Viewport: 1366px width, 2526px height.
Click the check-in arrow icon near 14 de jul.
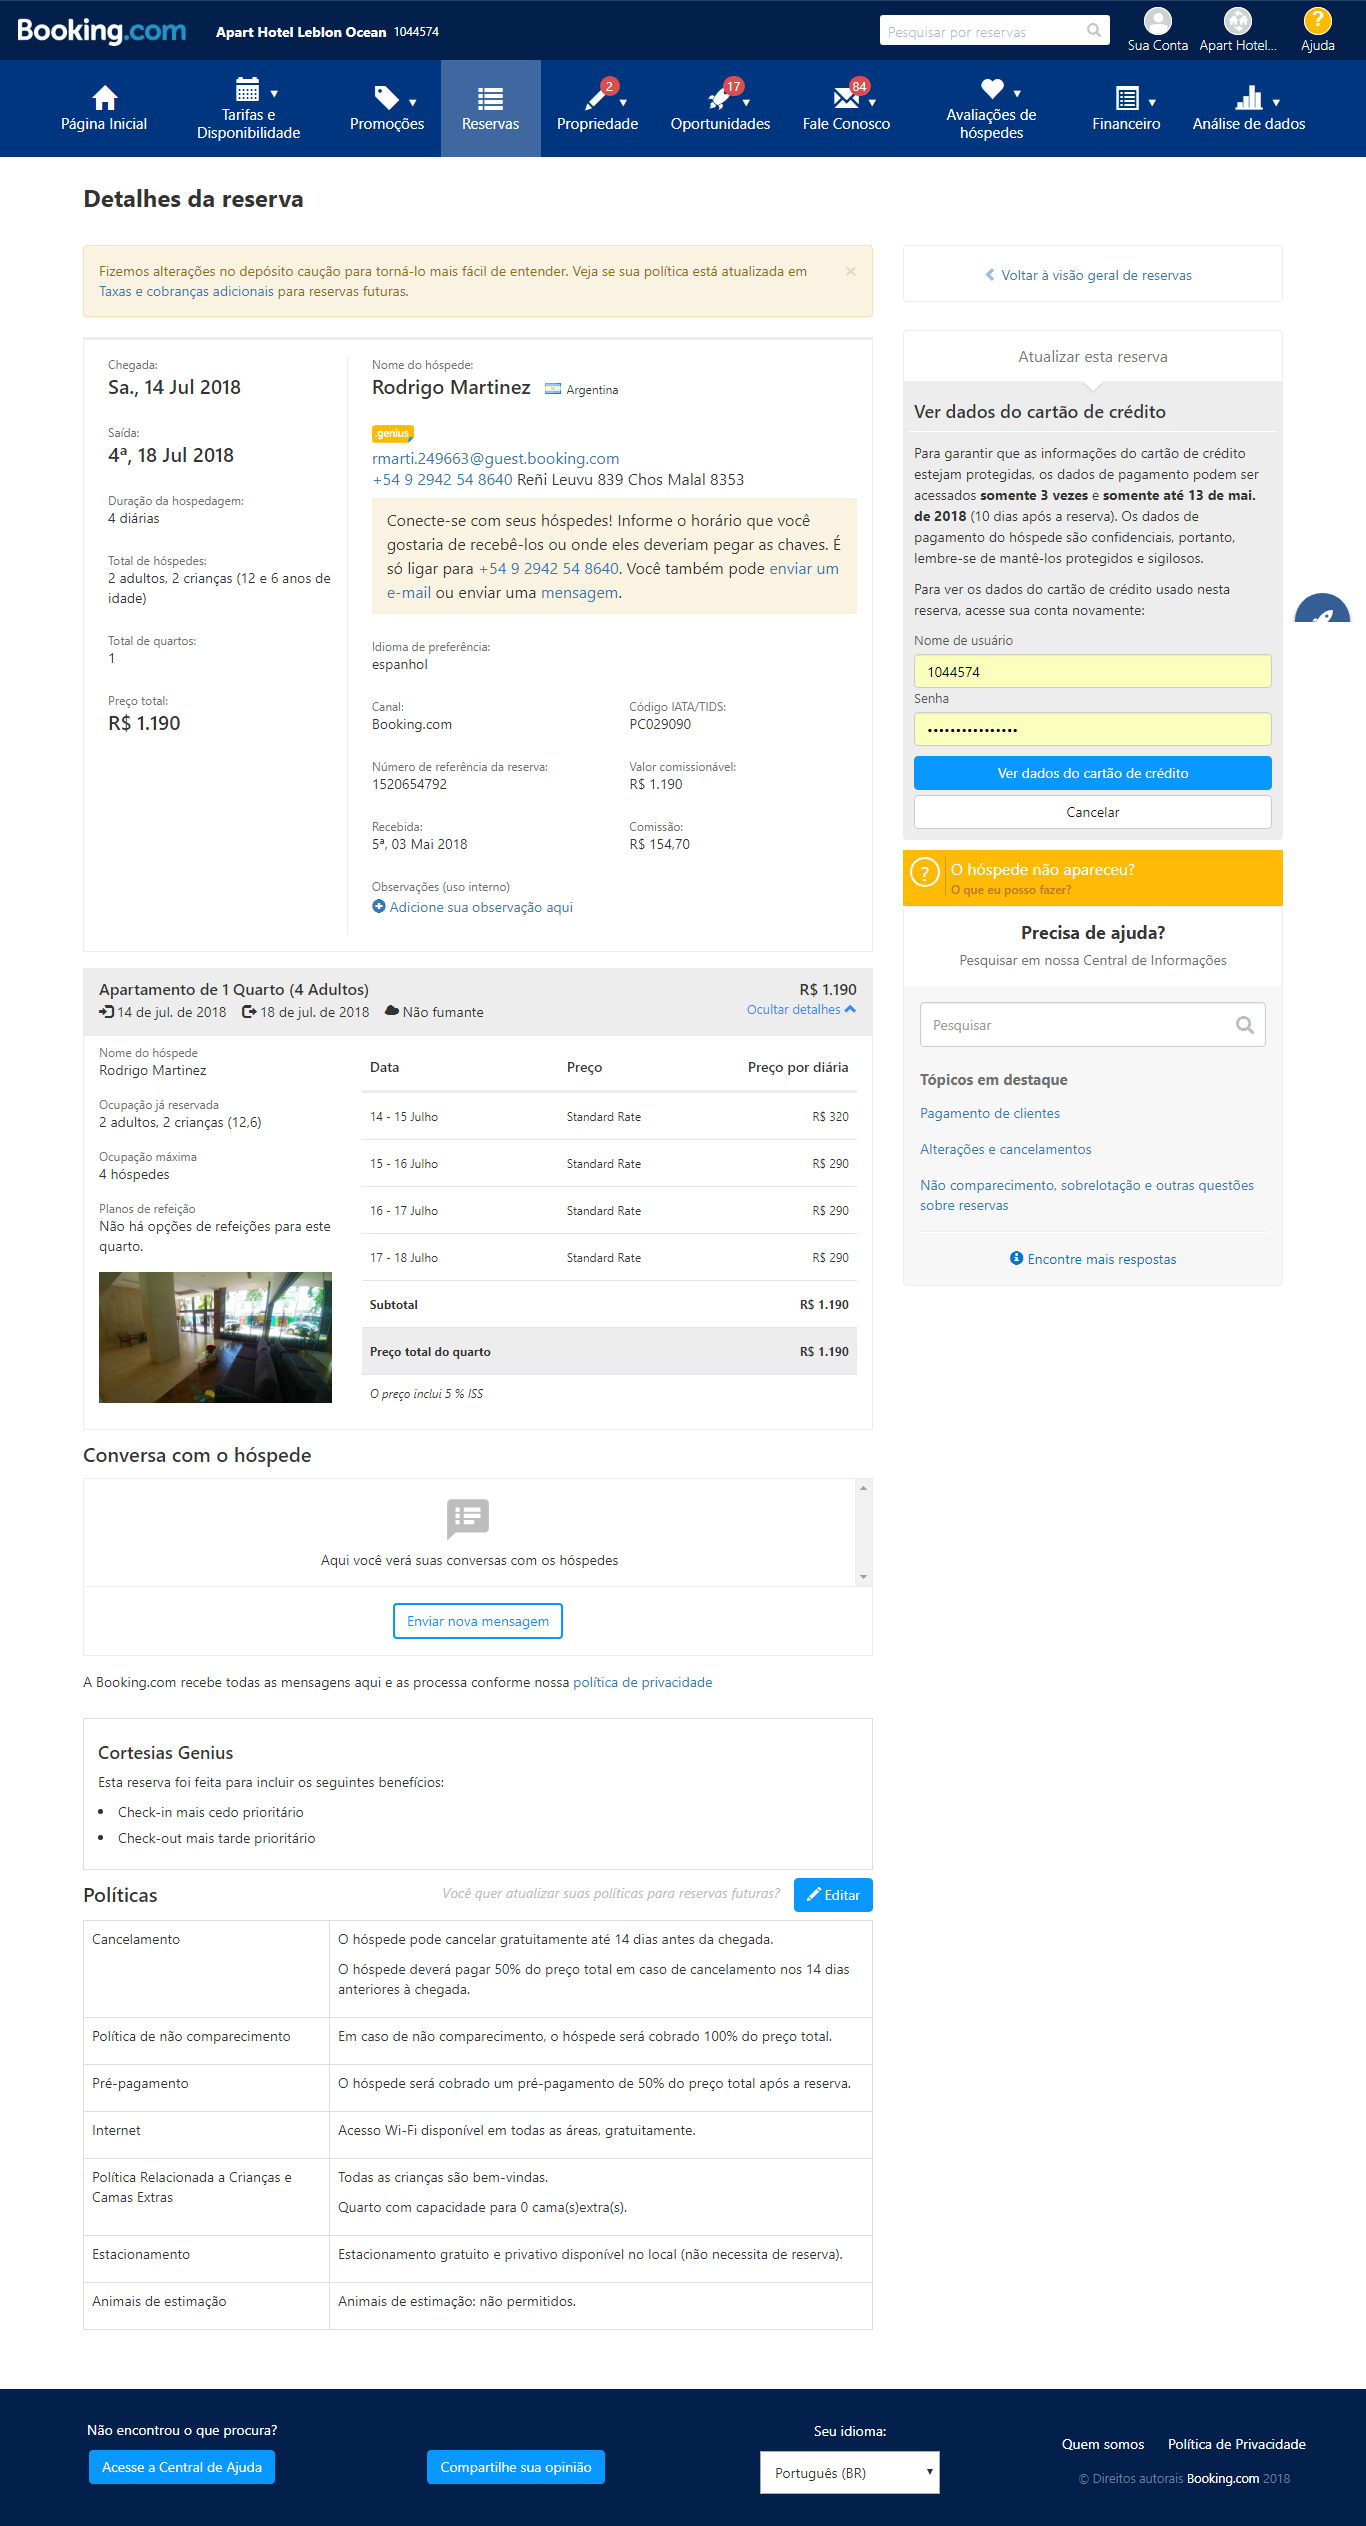click(106, 1012)
